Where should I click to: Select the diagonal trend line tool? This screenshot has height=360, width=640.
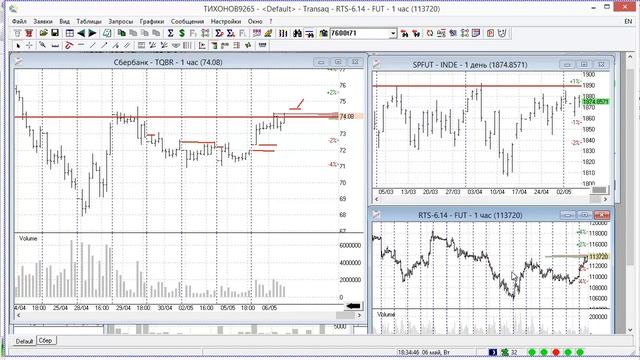[93, 45]
